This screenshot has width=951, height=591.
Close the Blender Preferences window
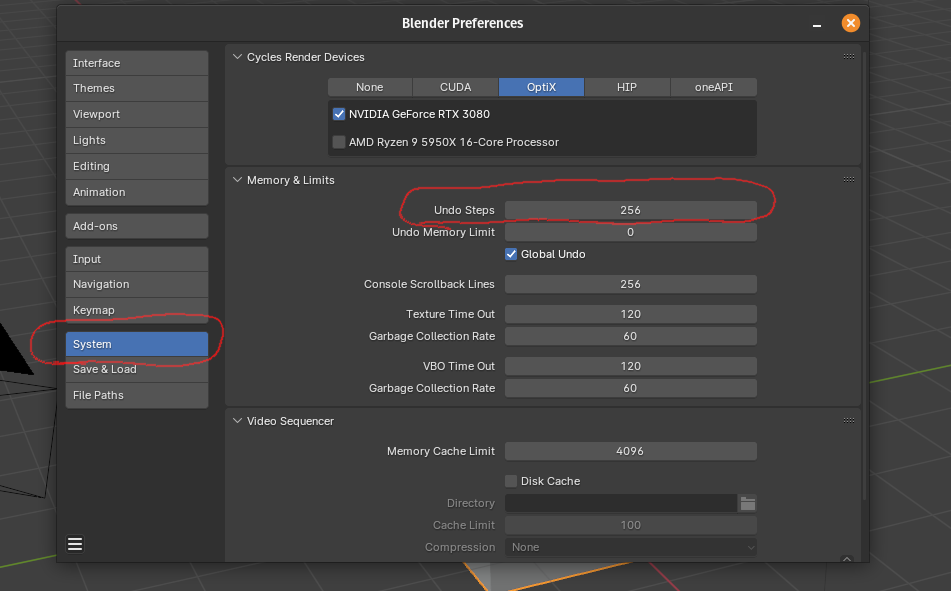click(850, 23)
